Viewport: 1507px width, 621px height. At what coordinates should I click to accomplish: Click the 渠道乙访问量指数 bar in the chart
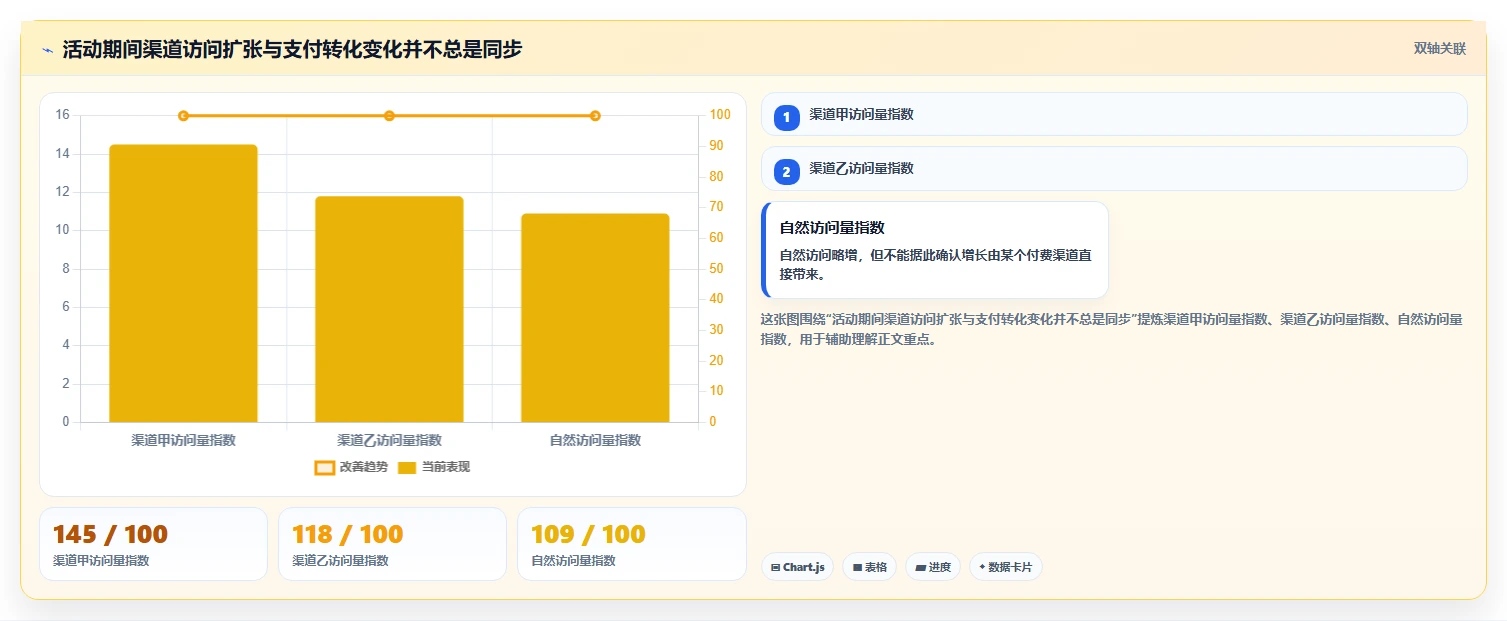coord(389,309)
